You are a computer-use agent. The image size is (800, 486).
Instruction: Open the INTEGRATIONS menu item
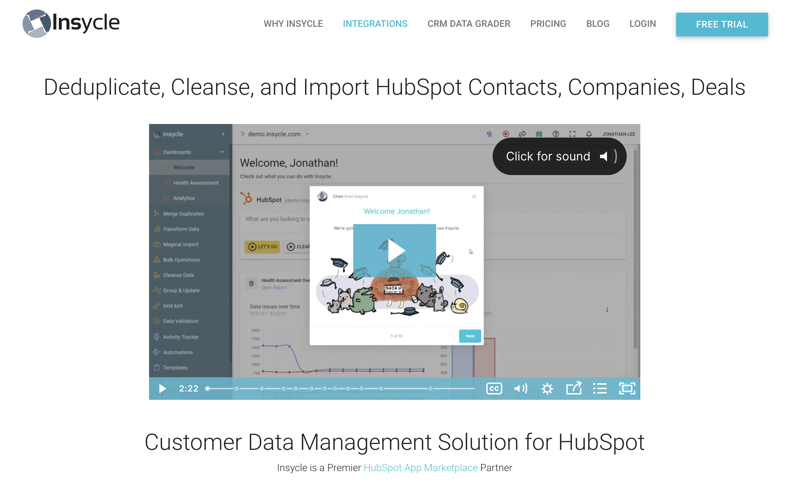[375, 24]
